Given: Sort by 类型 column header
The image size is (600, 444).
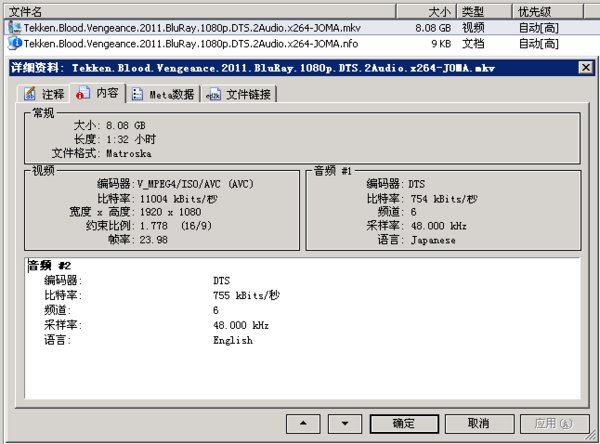Looking at the screenshot, I should point(484,11).
